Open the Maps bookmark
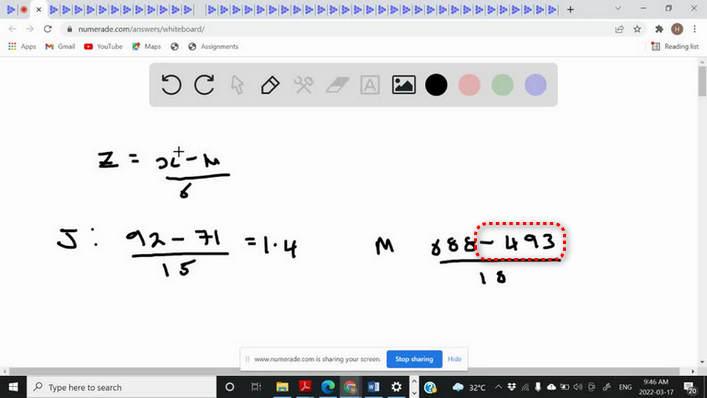 (x=147, y=46)
